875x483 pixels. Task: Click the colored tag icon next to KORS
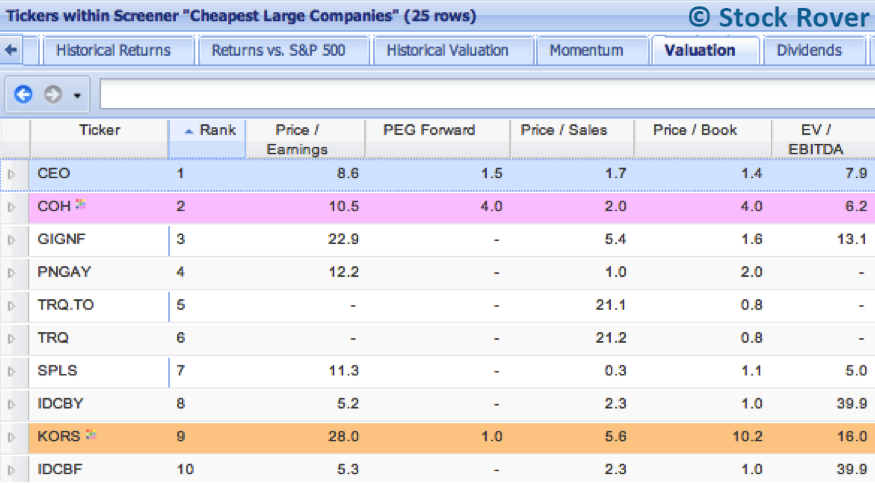pyautogui.click(x=90, y=434)
